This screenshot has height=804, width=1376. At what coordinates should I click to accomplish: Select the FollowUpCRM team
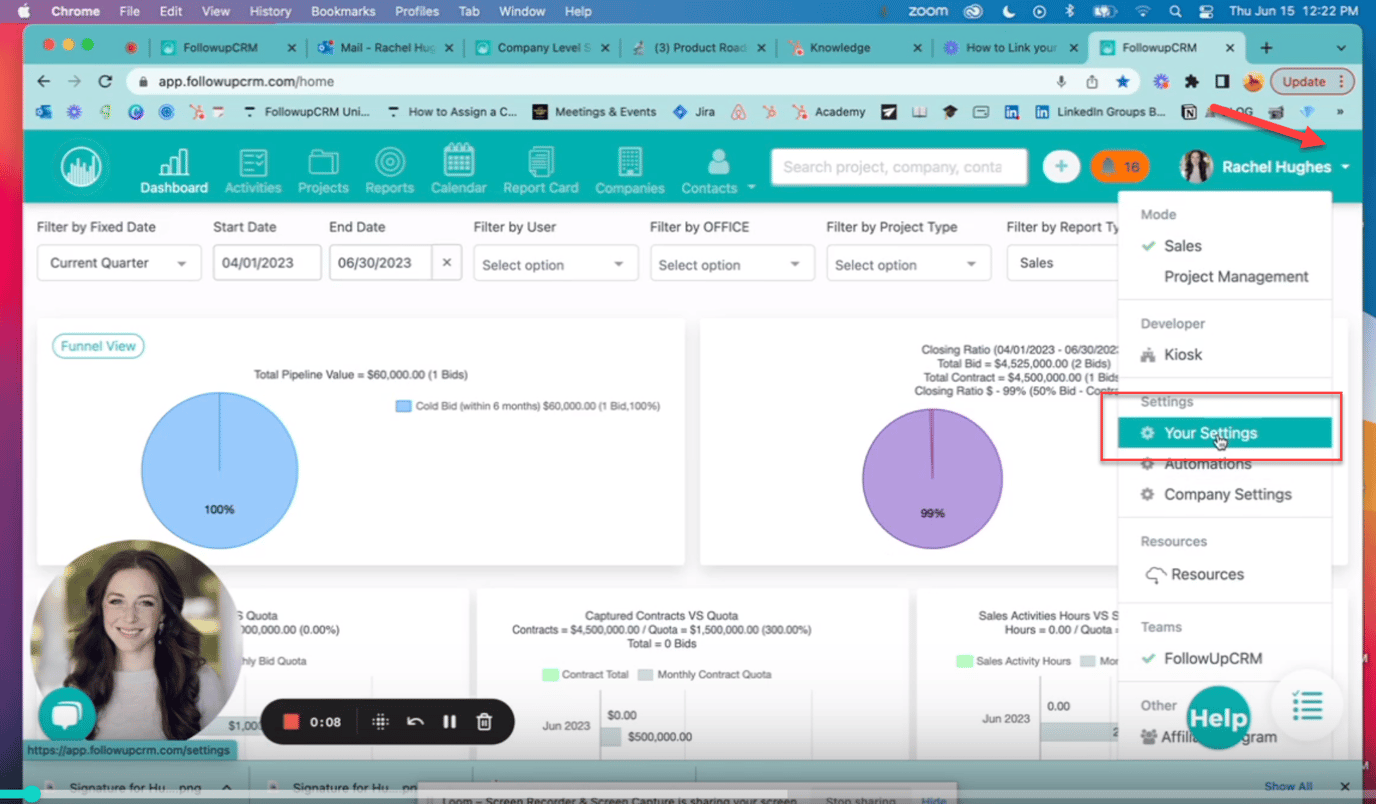(x=1212, y=659)
